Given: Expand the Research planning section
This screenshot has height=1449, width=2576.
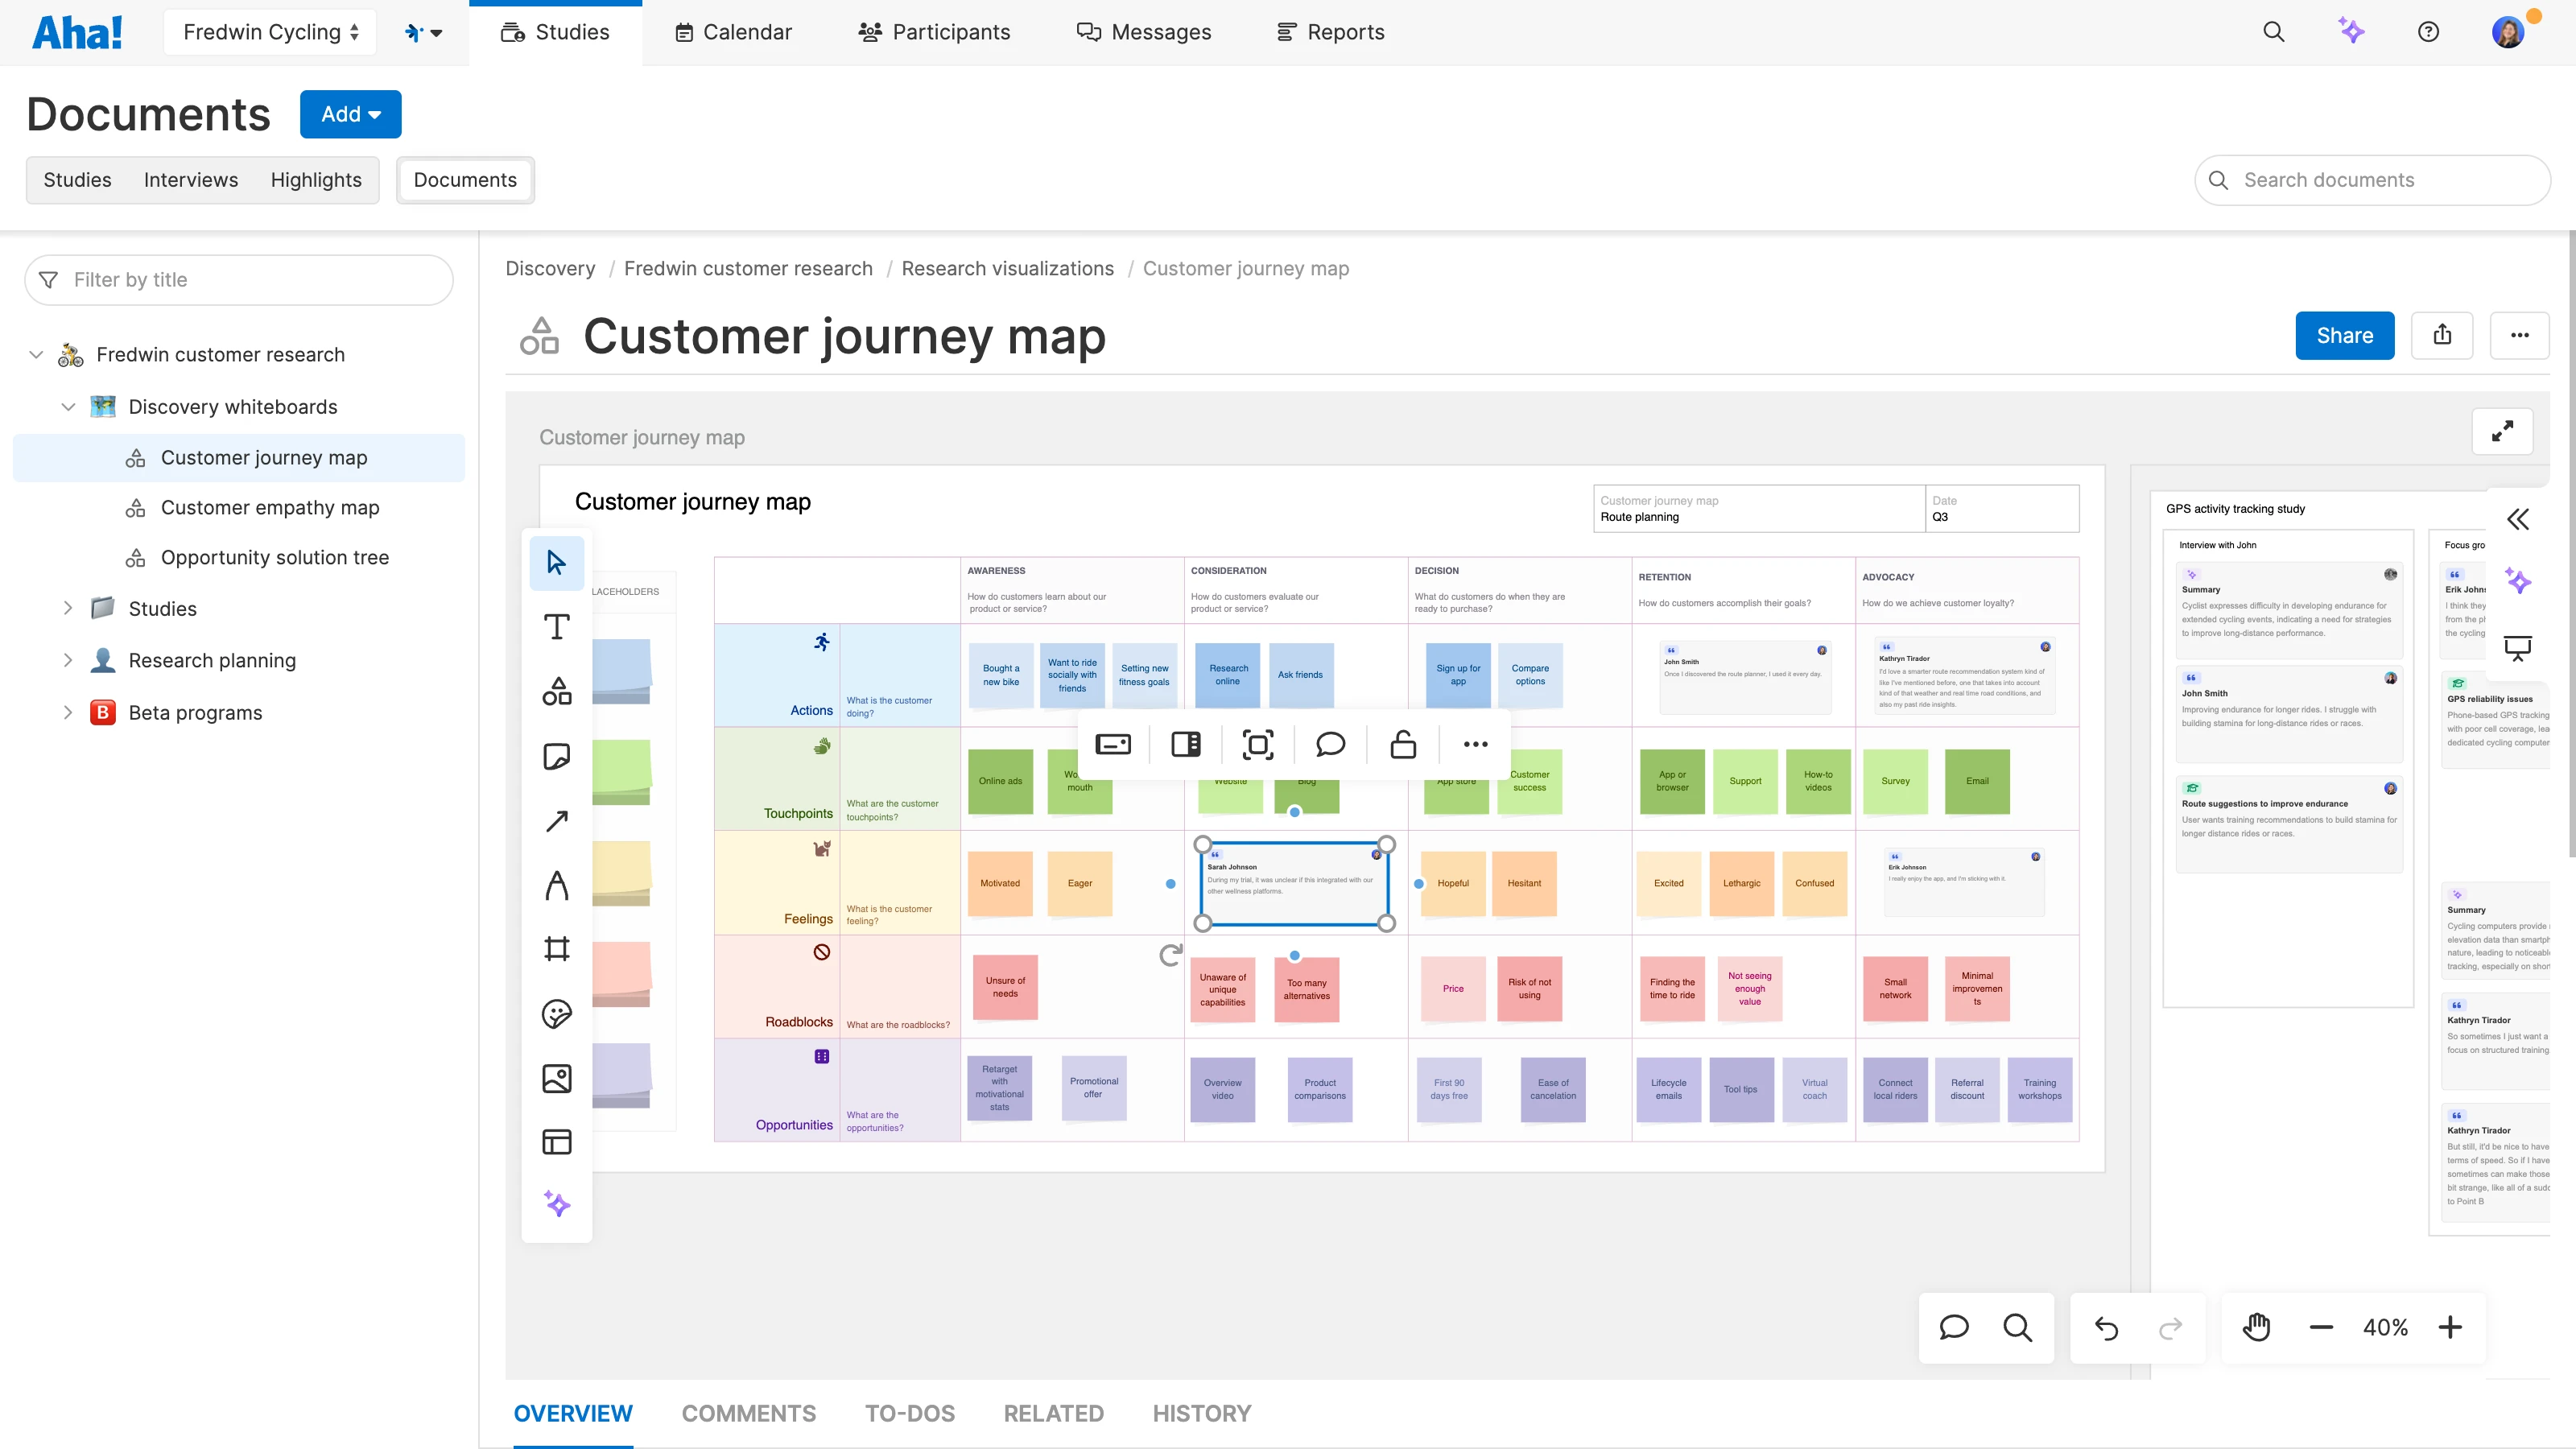Looking at the screenshot, I should [x=68, y=660].
